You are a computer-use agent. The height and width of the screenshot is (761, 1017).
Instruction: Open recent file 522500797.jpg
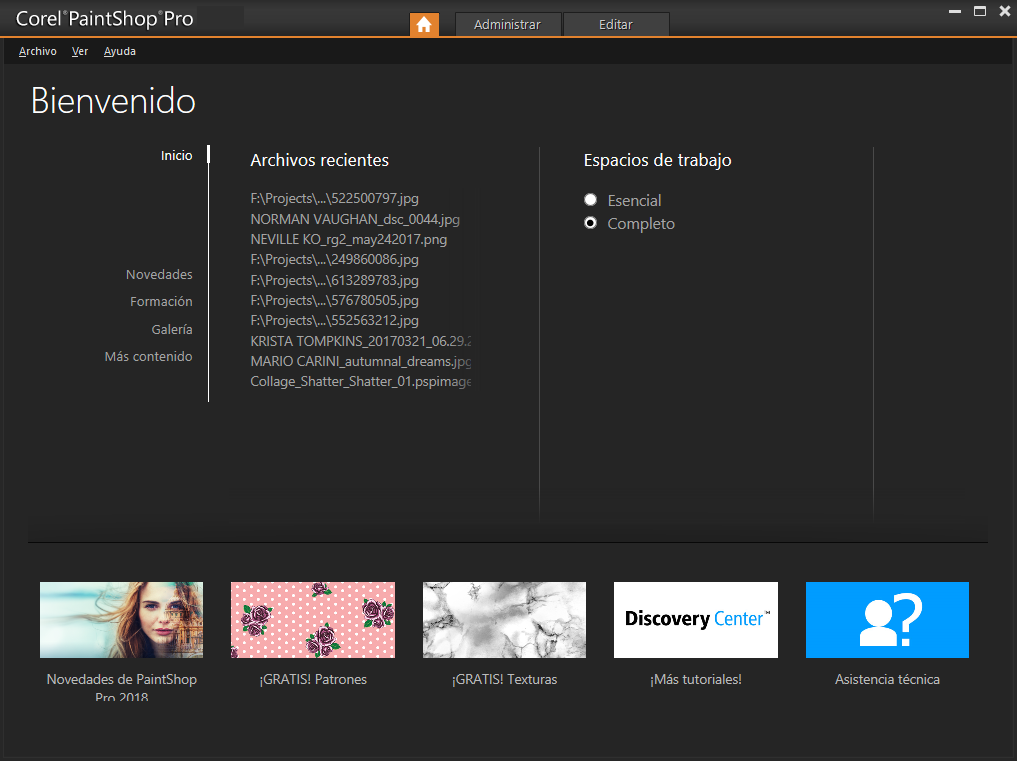[335, 199]
